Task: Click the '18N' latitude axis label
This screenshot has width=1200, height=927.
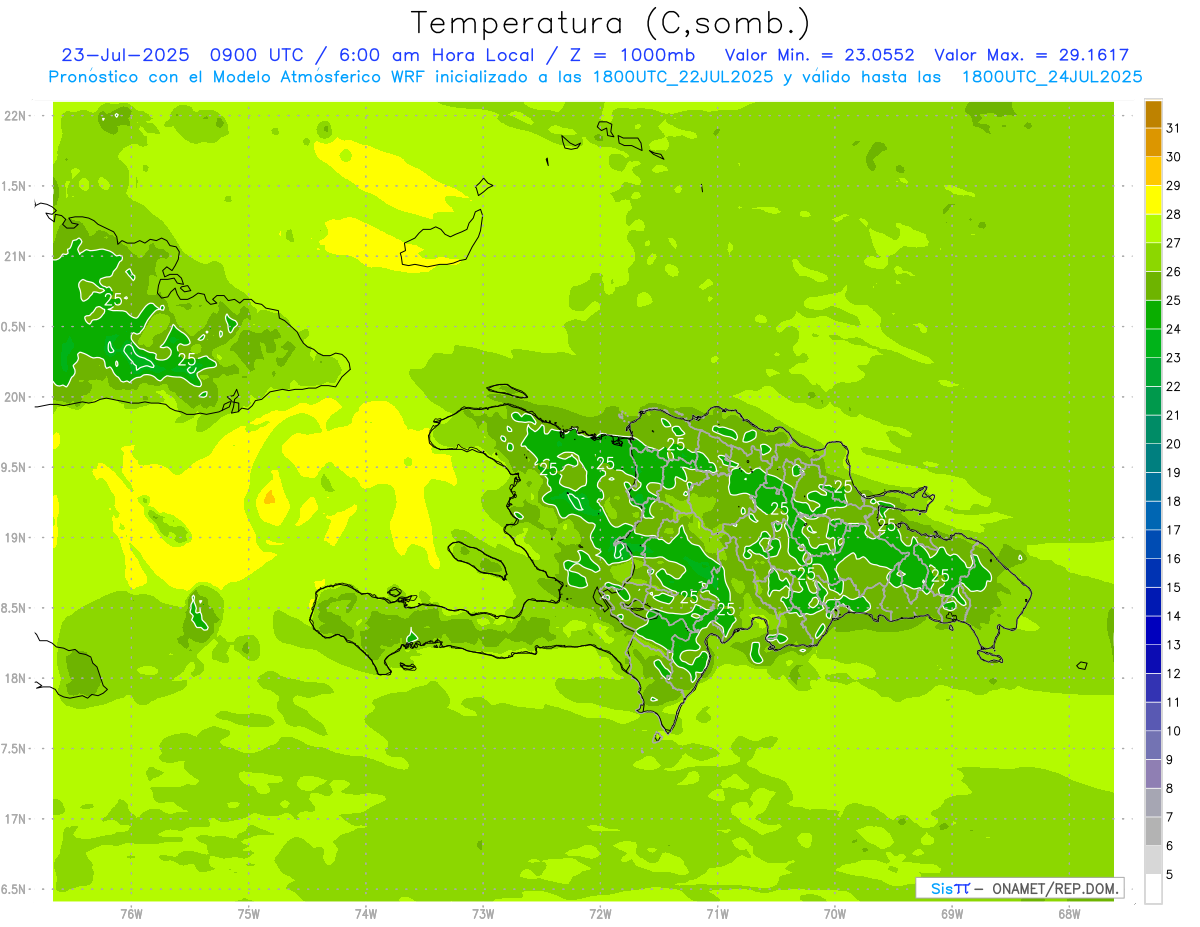Action: (x=16, y=678)
